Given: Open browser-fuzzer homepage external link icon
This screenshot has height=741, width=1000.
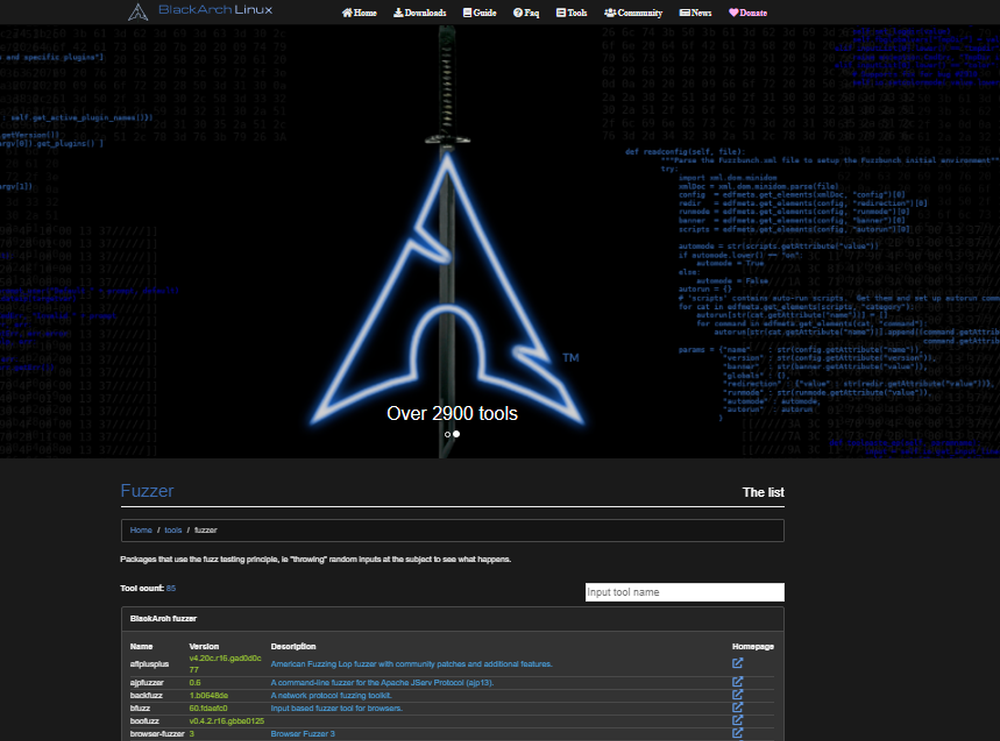Looking at the screenshot, I should click(737, 733).
